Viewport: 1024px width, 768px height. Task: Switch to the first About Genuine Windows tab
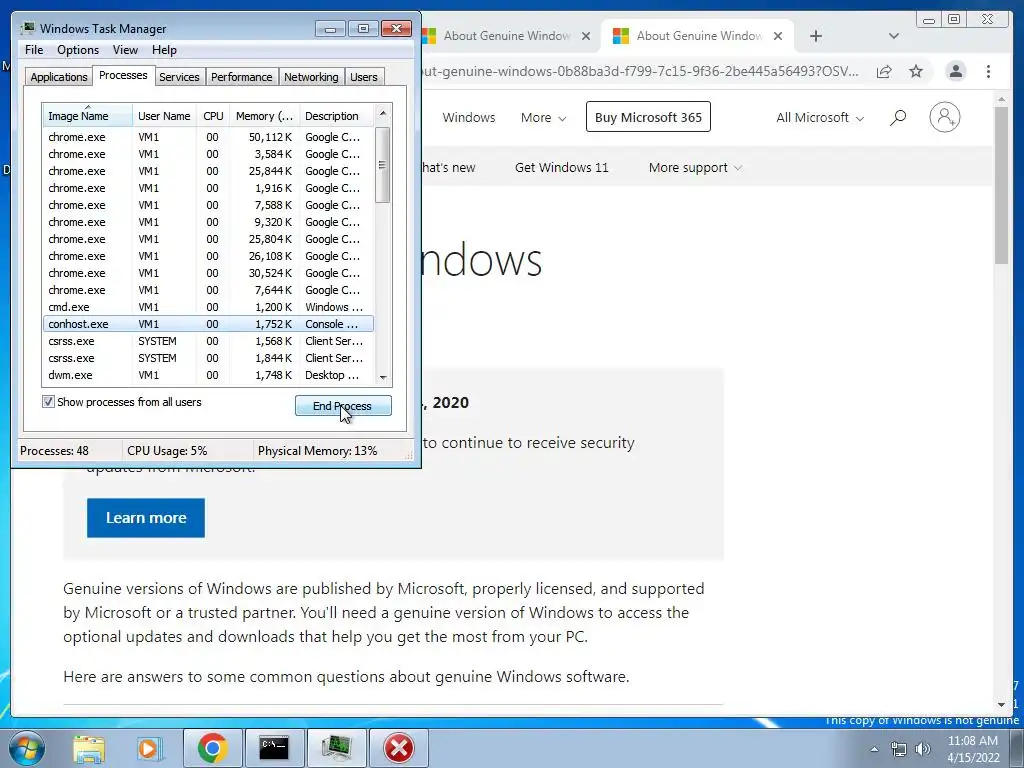(507, 36)
